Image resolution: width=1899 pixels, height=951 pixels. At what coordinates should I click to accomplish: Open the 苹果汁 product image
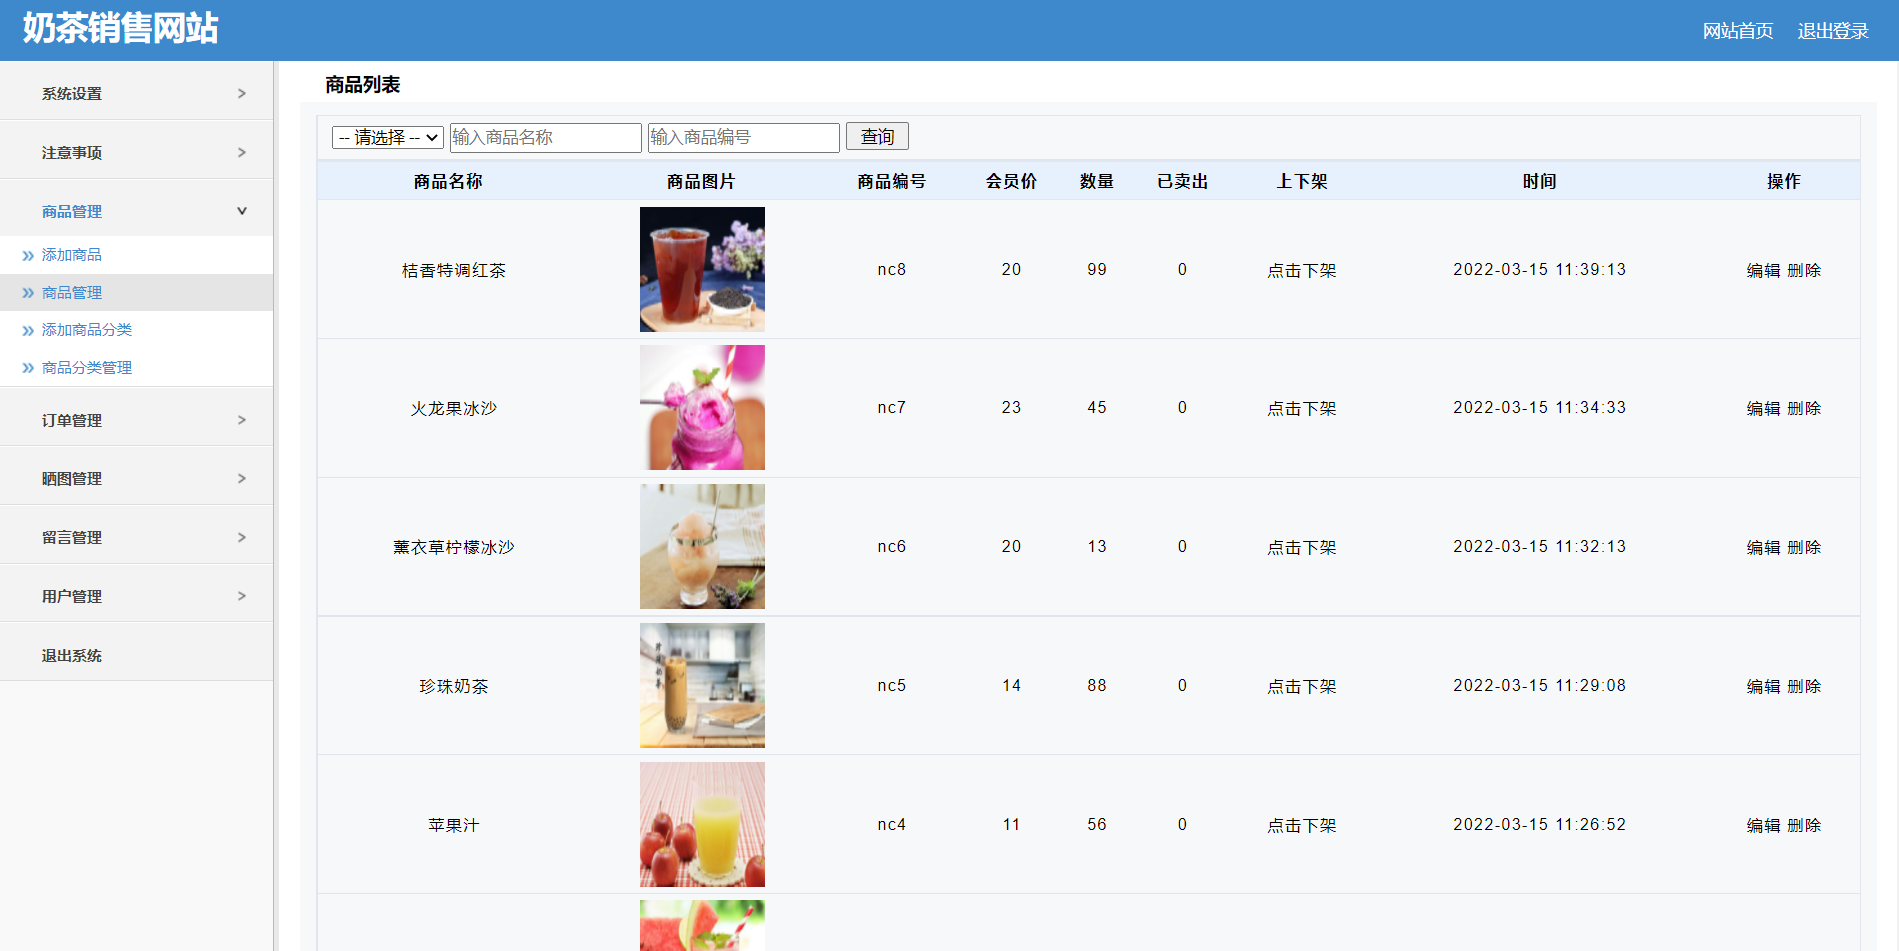pyautogui.click(x=702, y=824)
